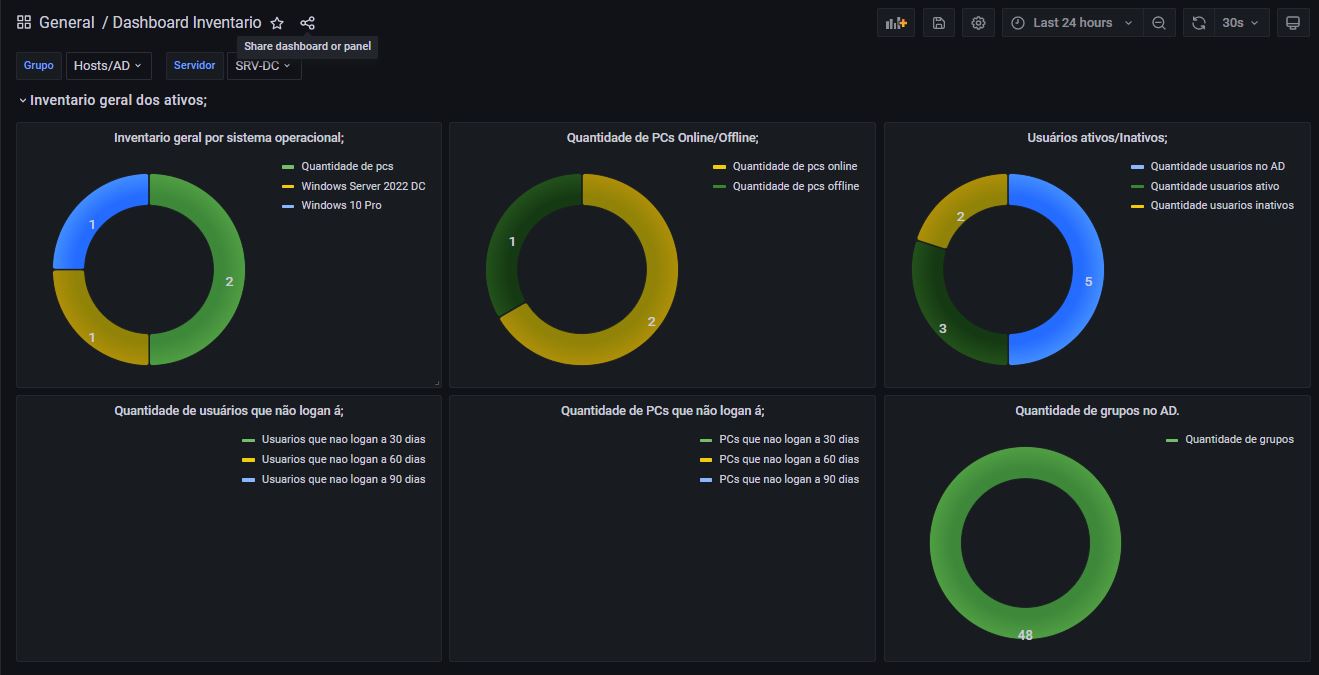Click the dashboards grid icon beside General
Viewport: 1319px width, 675px height.
[24, 22]
